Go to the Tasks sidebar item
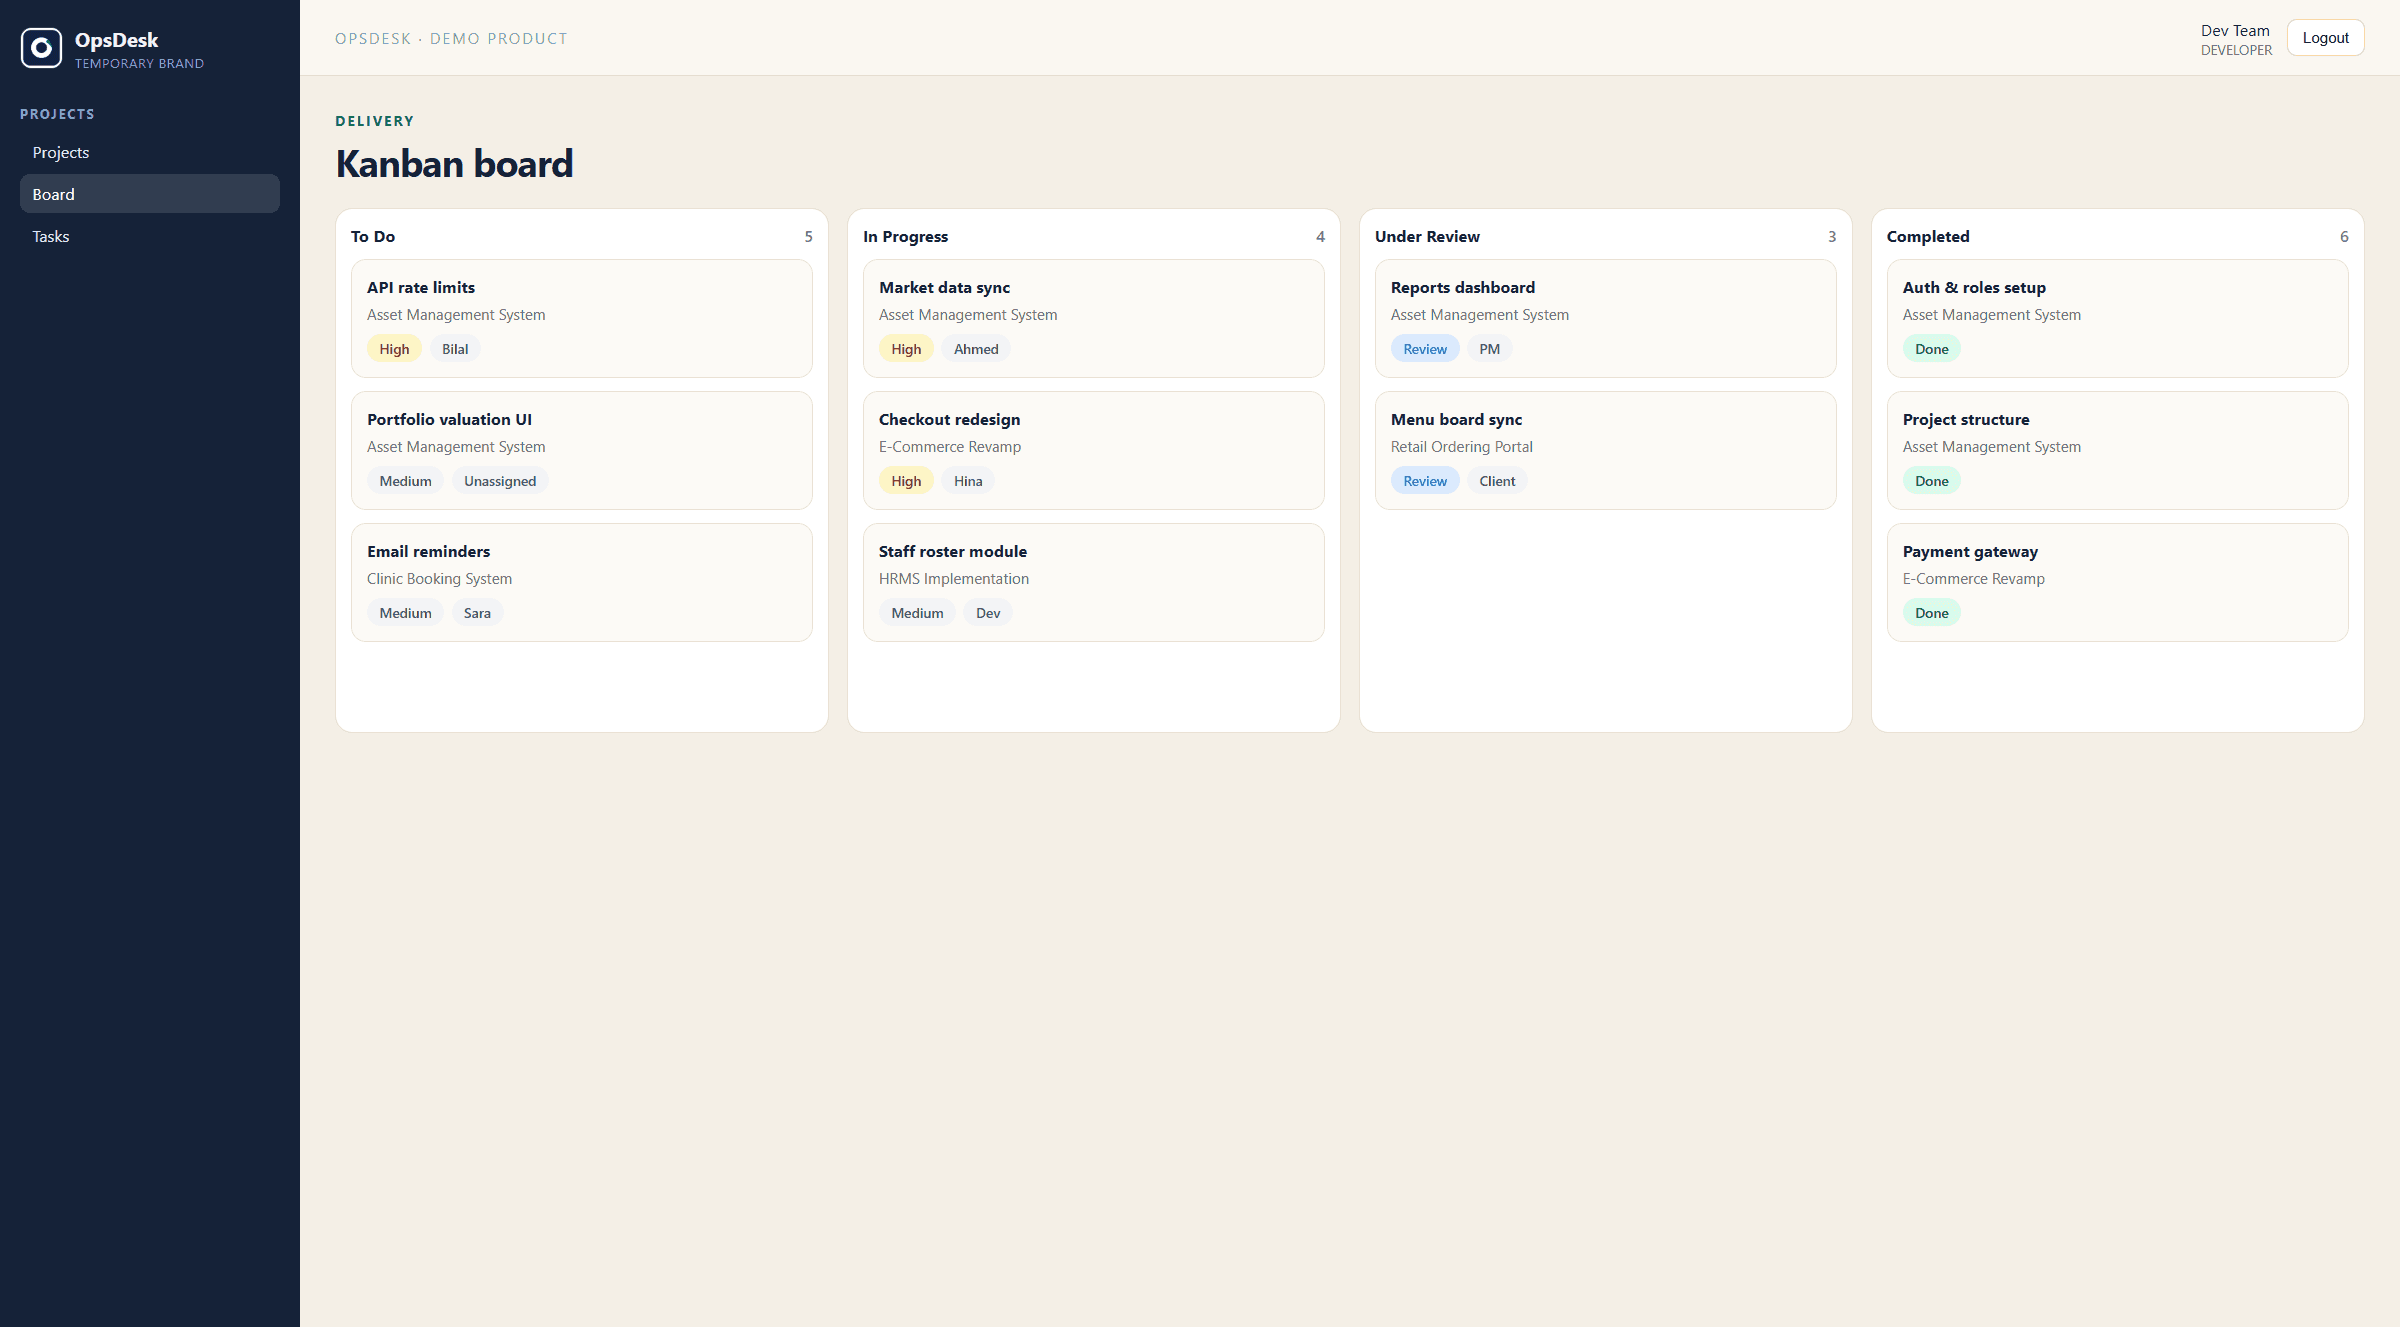This screenshot has width=2400, height=1327. pyautogui.click(x=150, y=236)
